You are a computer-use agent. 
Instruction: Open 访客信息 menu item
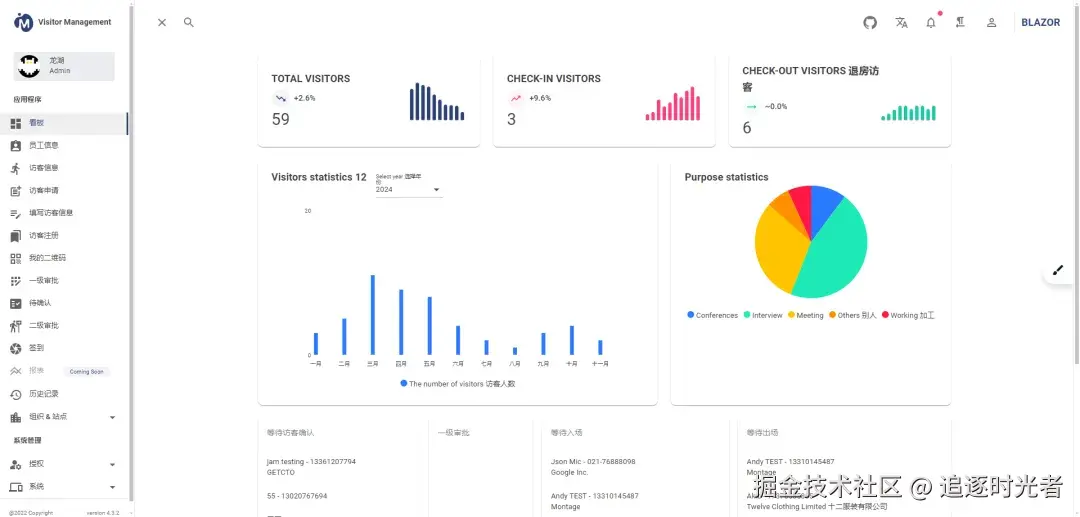click(64, 168)
